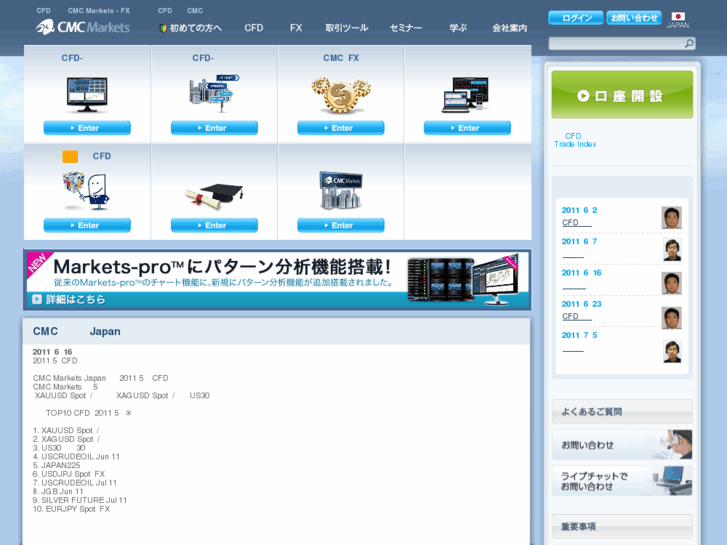
Task: Open the 2011 6 16 sidebar article
Action: point(574,286)
